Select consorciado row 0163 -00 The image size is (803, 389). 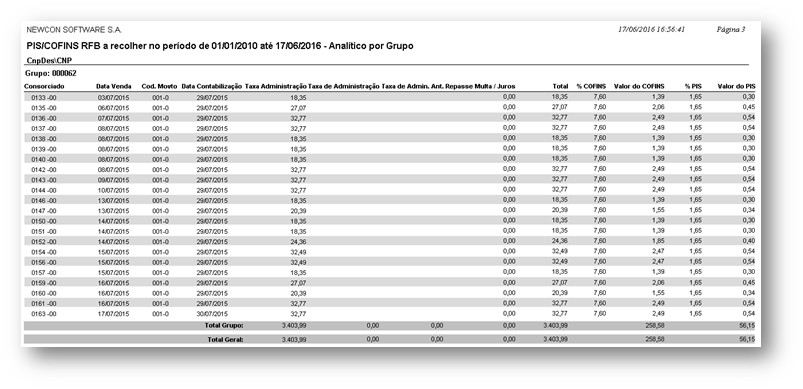pyautogui.click(x=390, y=313)
